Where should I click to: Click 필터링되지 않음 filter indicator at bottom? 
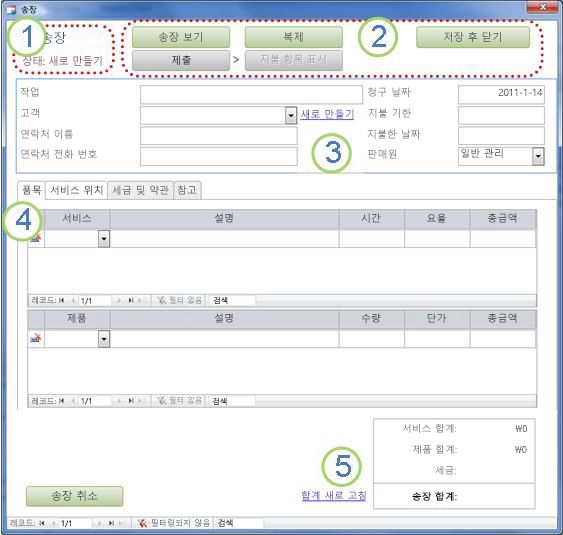pyautogui.click(x=174, y=523)
